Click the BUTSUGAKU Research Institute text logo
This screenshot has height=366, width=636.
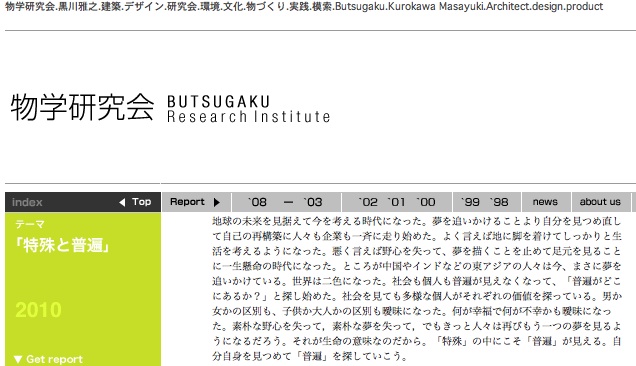point(248,109)
